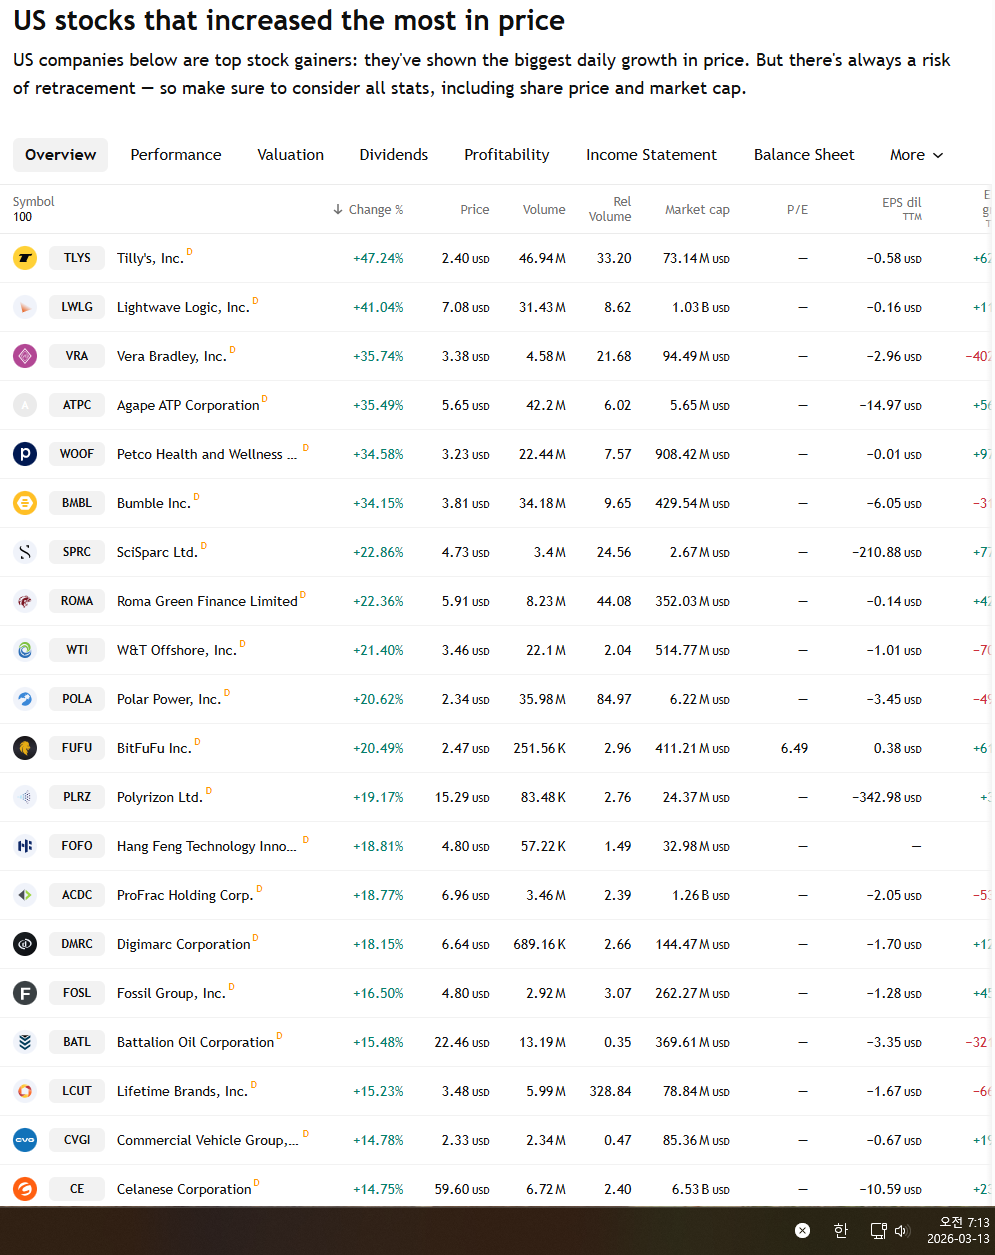The width and height of the screenshot is (995, 1255).
Task: Sort by the Symbol column header
Action: [34, 201]
